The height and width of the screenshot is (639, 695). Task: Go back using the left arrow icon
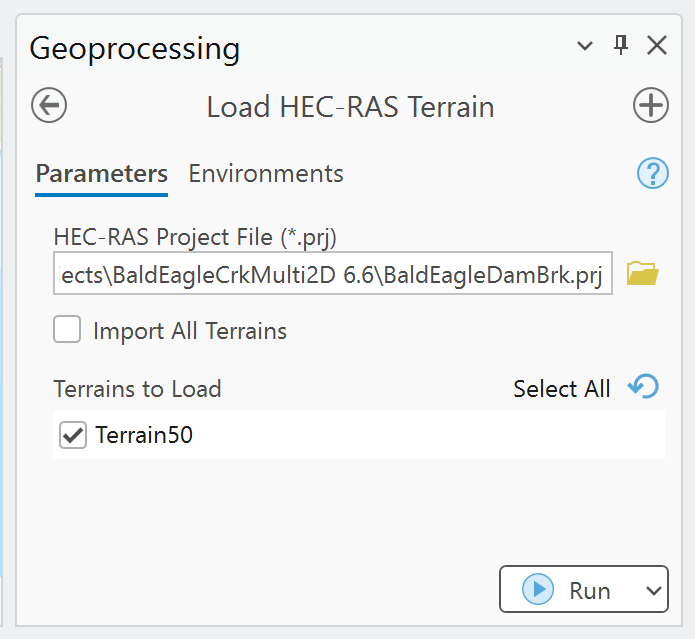(x=49, y=105)
